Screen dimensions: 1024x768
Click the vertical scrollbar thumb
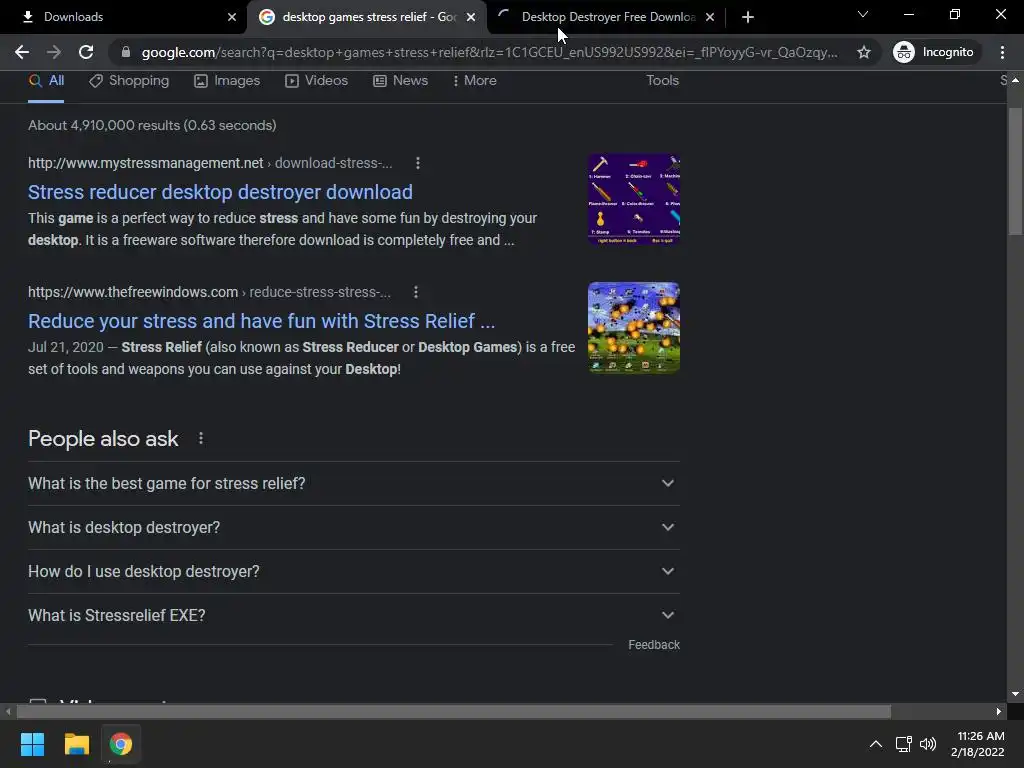(x=1015, y=170)
